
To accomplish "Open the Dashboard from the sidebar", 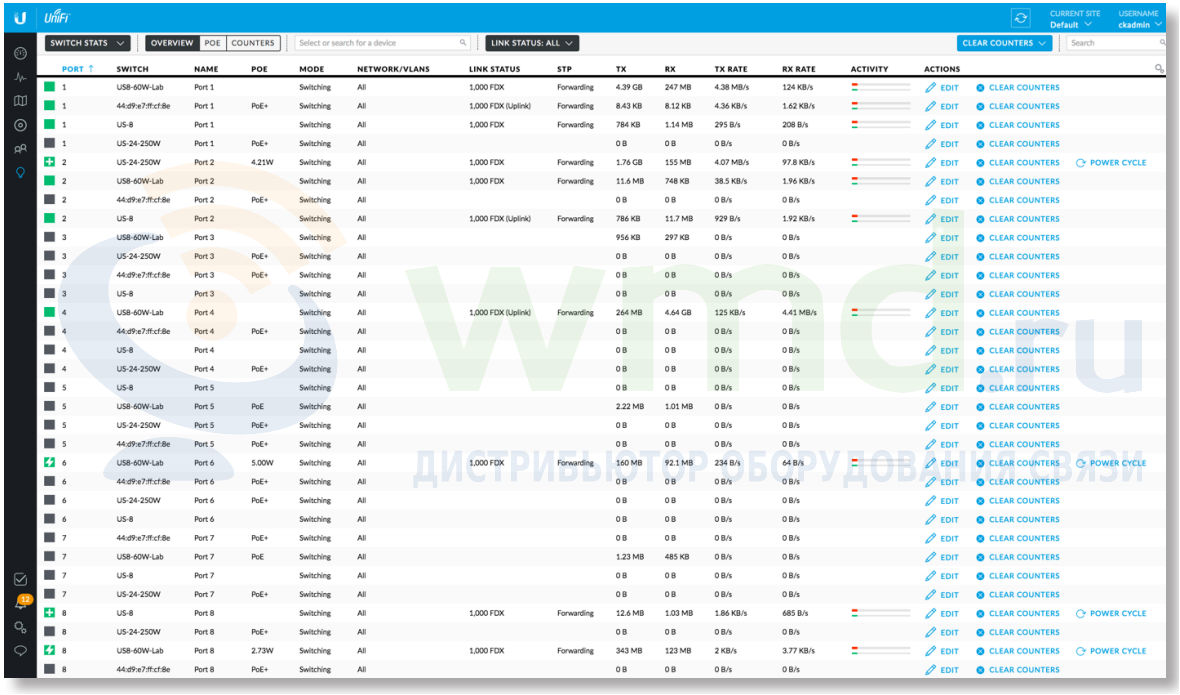I will [20, 53].
